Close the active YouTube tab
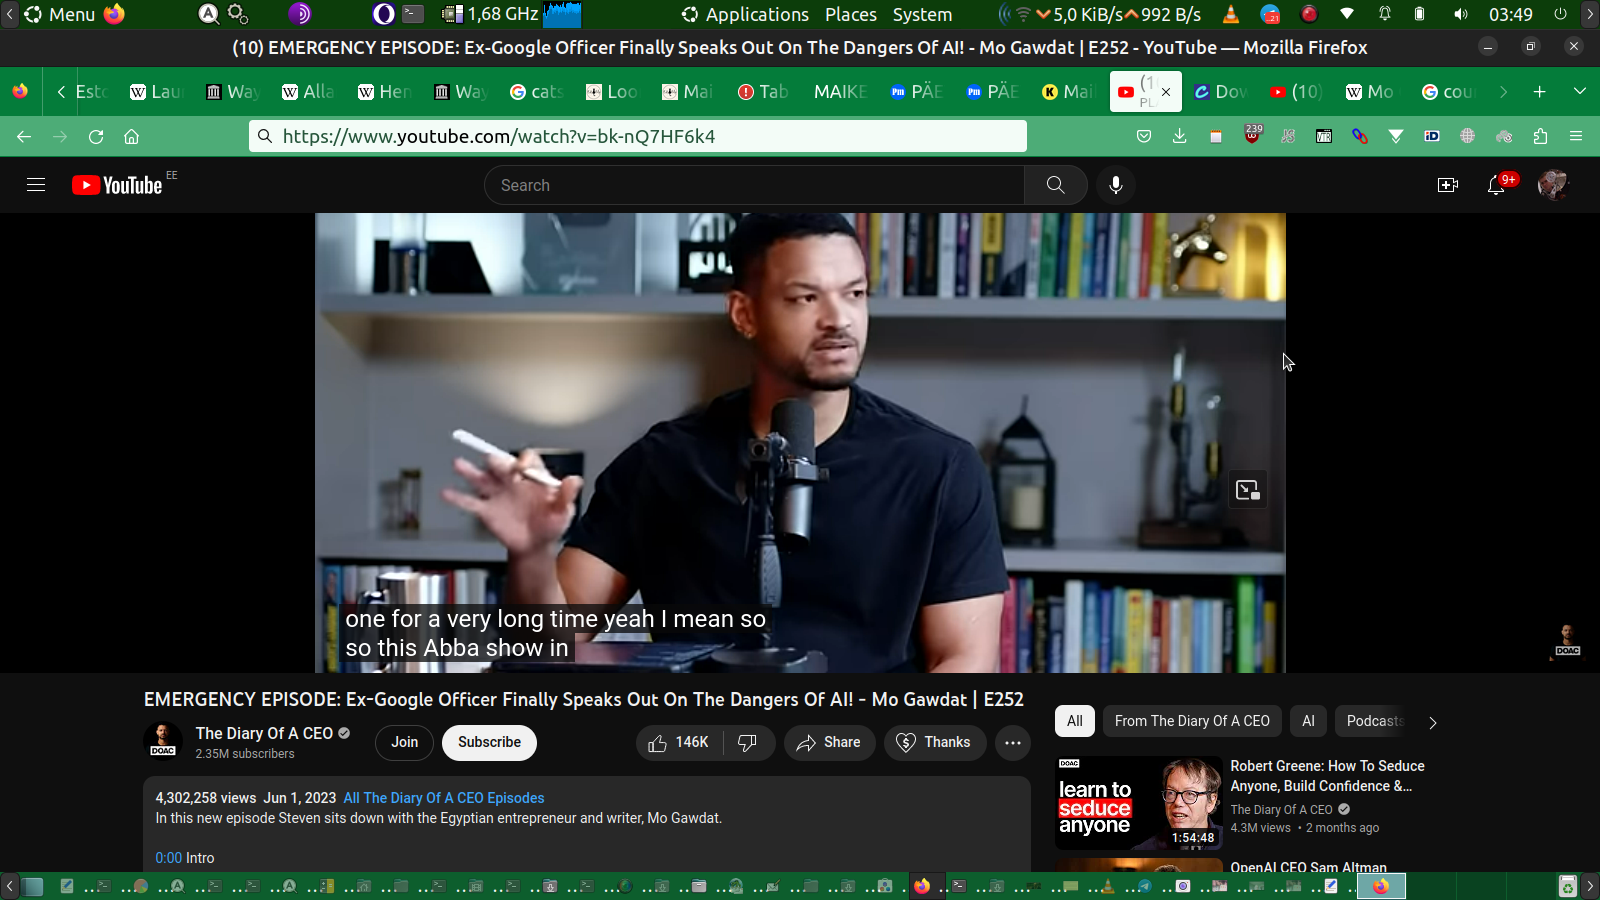 pyautogui.click(x=1166, y=92)
